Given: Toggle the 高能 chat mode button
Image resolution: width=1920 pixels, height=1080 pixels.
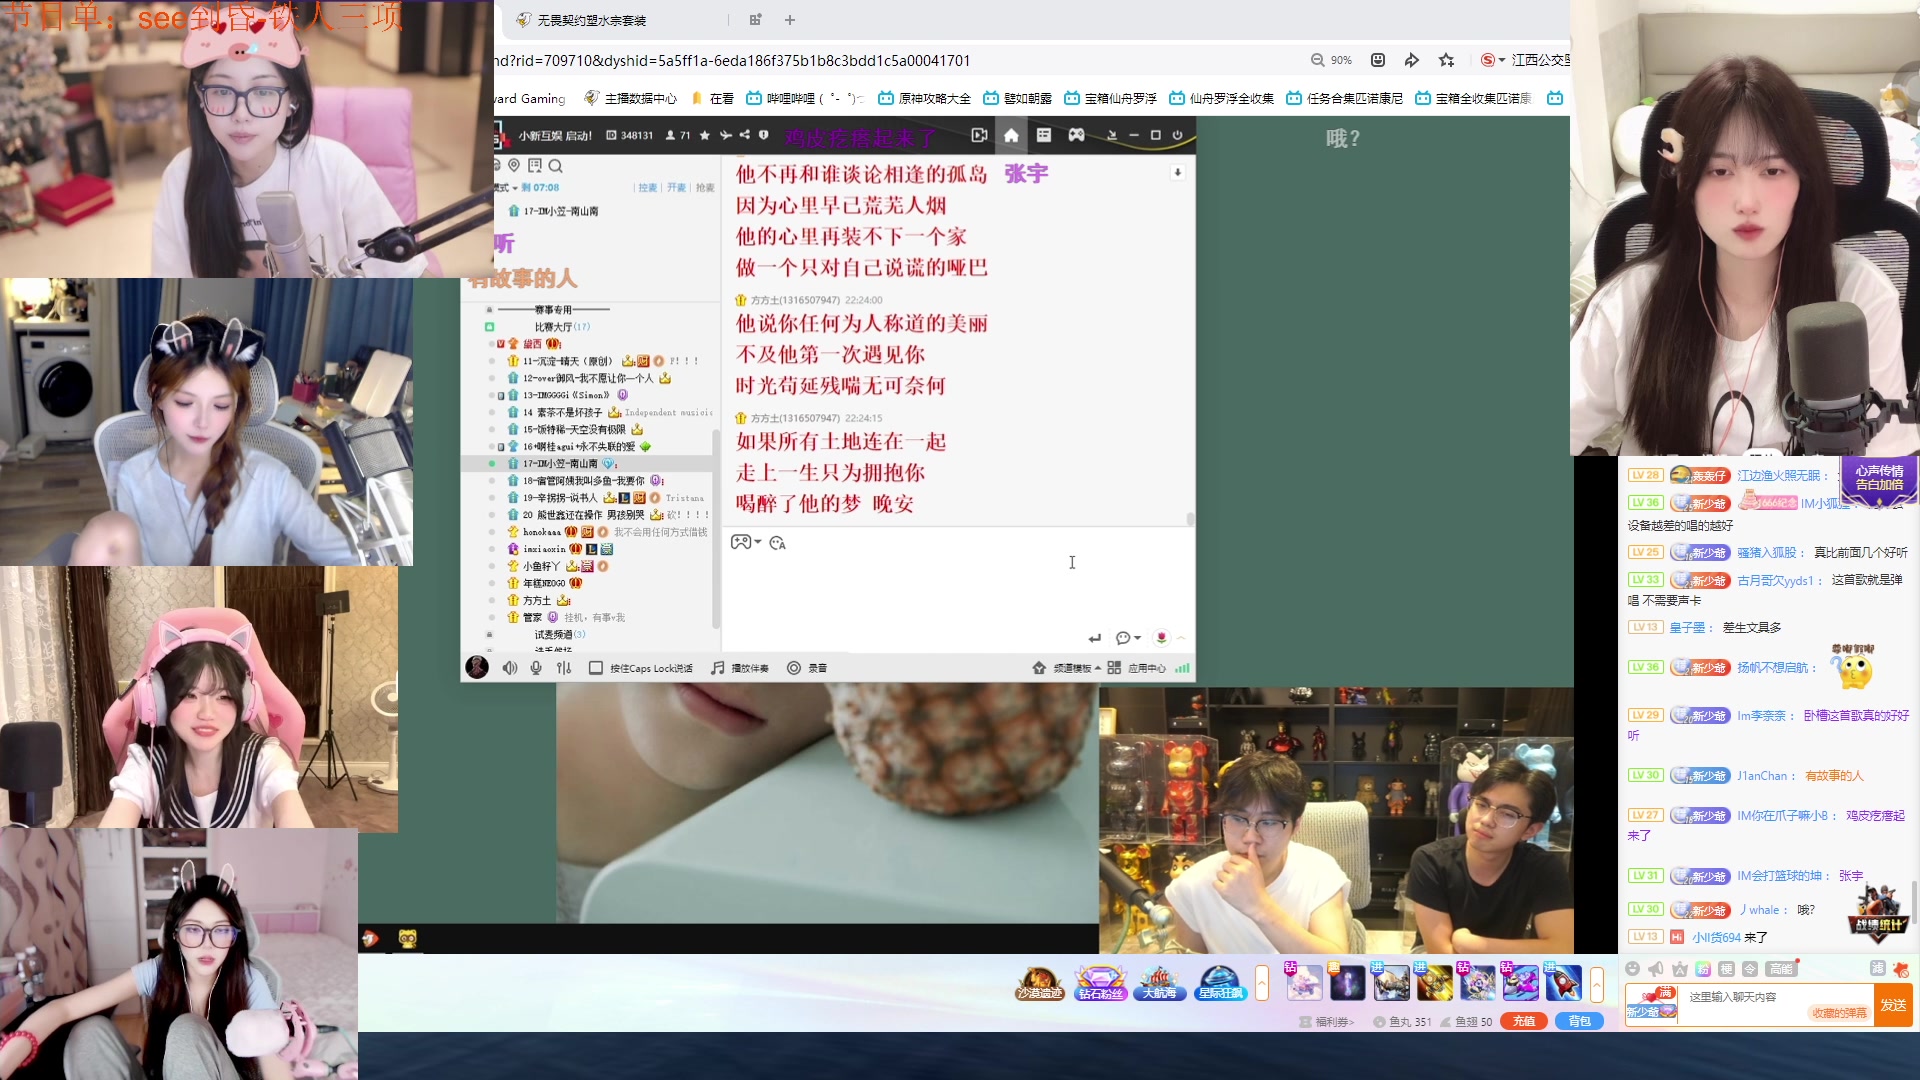Looking at the screenshot, I should pos(1780,968).
